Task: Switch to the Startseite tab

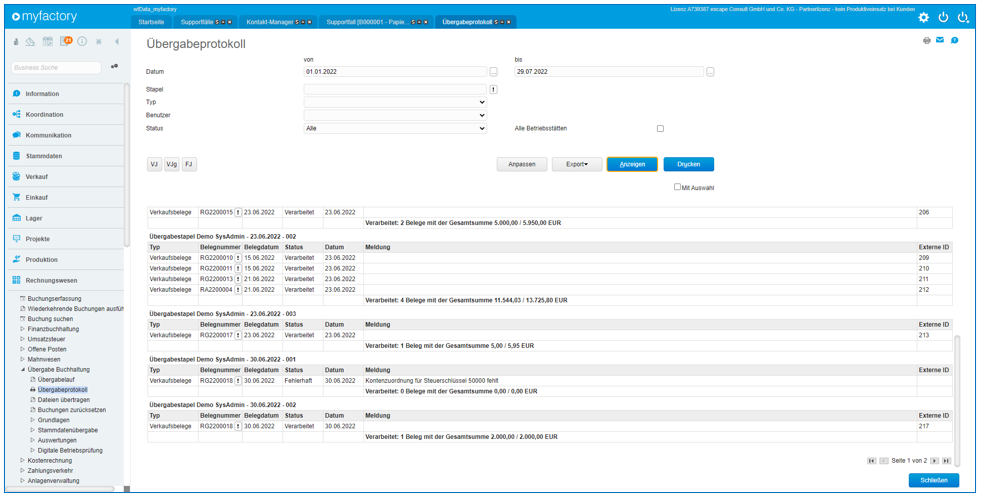Action: click(x=150, y=22)
